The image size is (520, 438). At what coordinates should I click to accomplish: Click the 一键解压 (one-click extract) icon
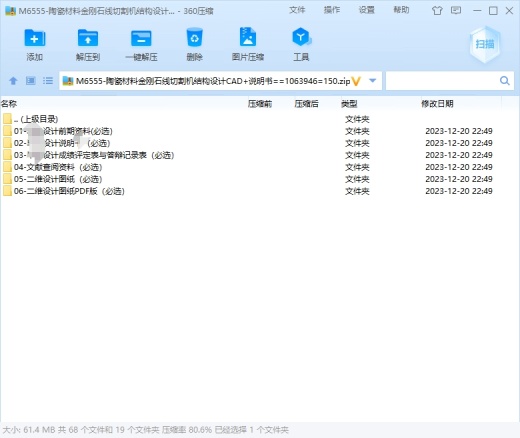[141, 38]
